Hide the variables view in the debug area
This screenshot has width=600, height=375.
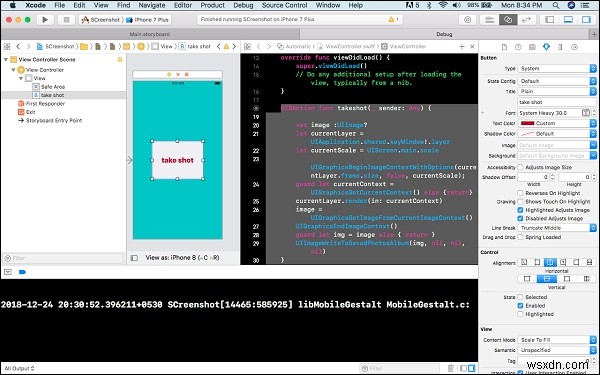point(463,368)
